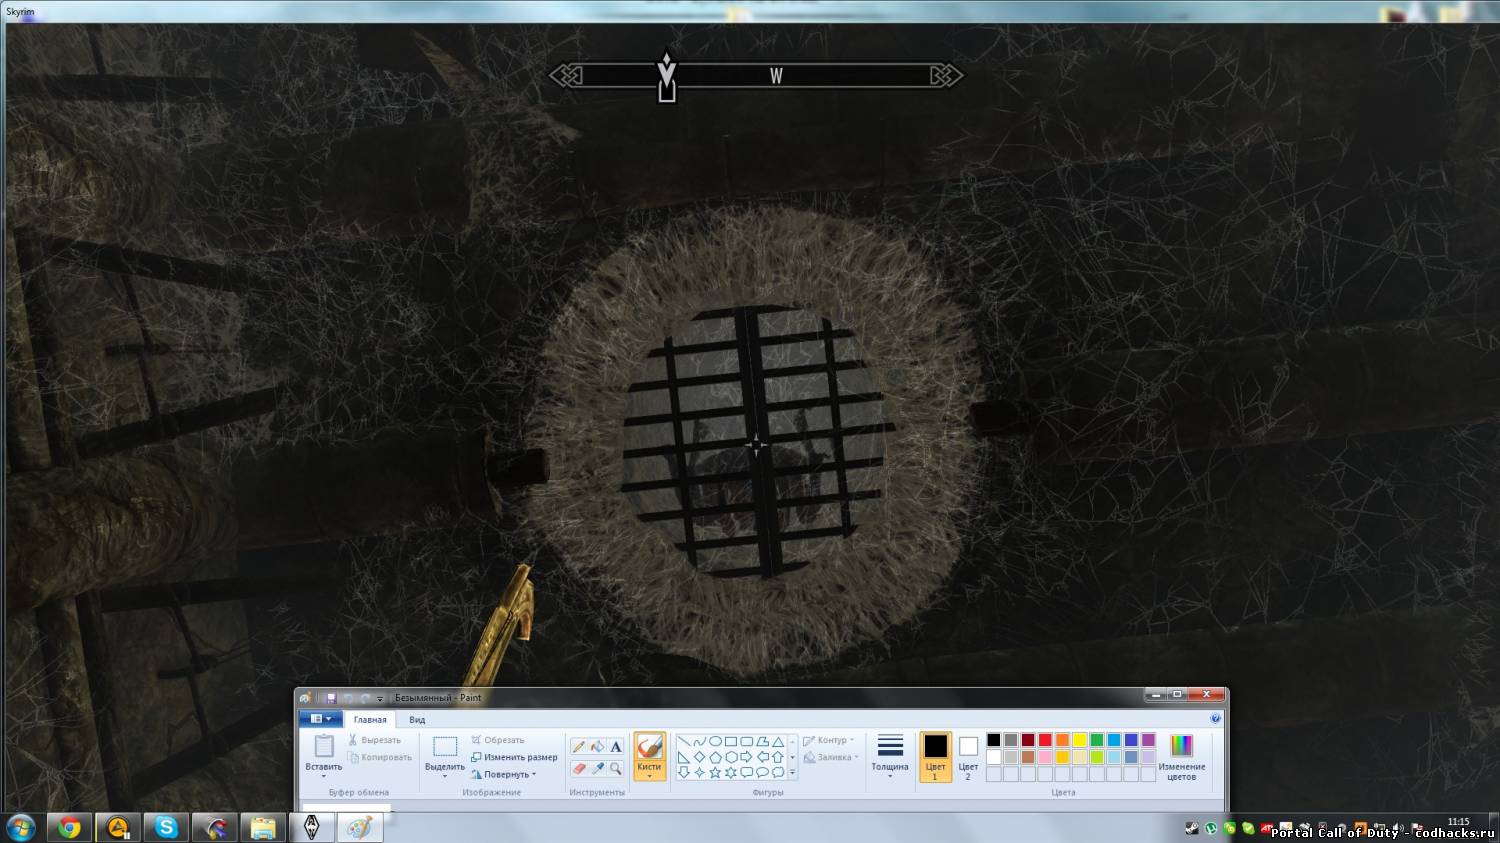
Task: Switch to the Вид ribbon tab
Action: coord(417,719)
